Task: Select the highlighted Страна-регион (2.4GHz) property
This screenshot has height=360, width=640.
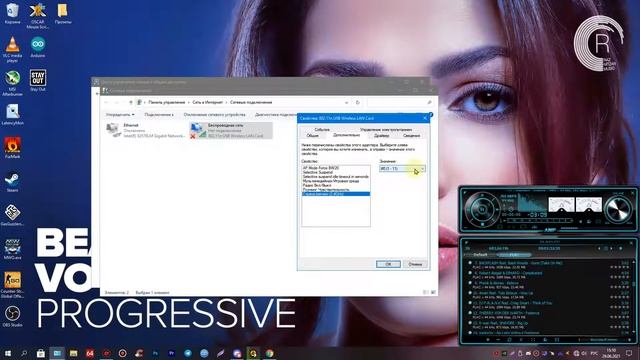Action: coord(336,194)
